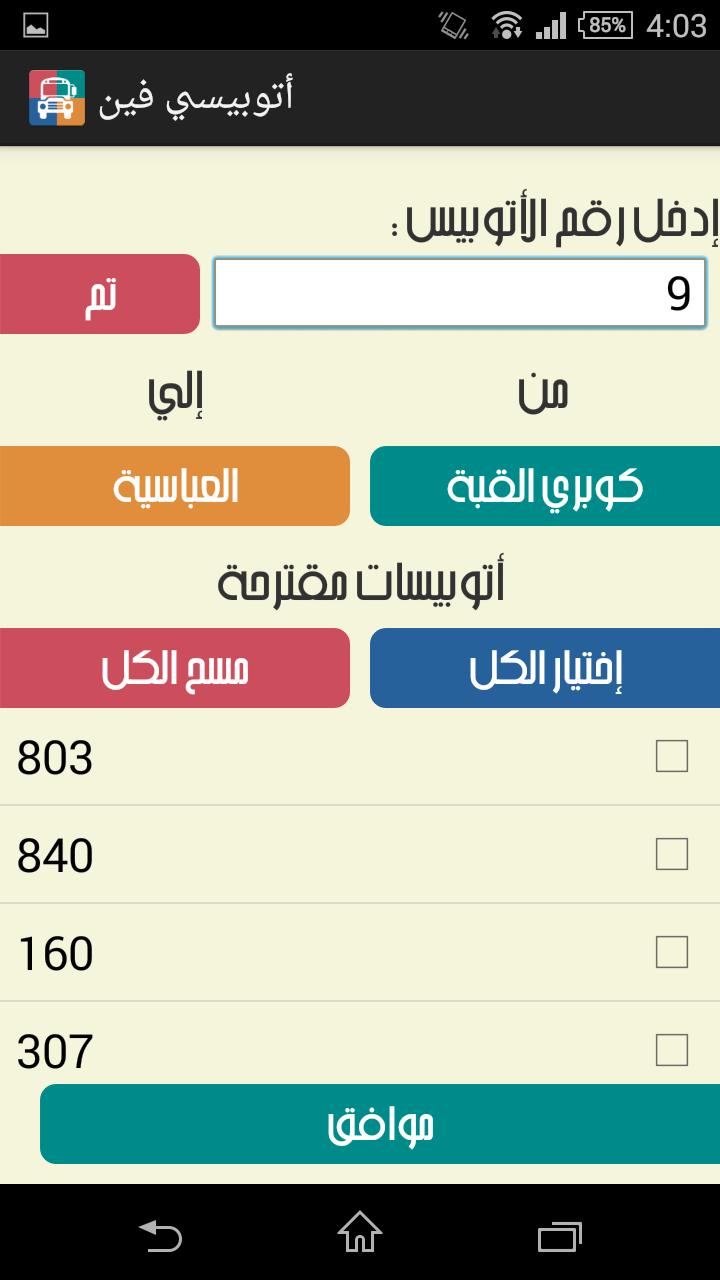Tap the bus app logo icon
The height and width of the screenshot is (1280, 720).
pyautogui.click(x=57, y=98)
